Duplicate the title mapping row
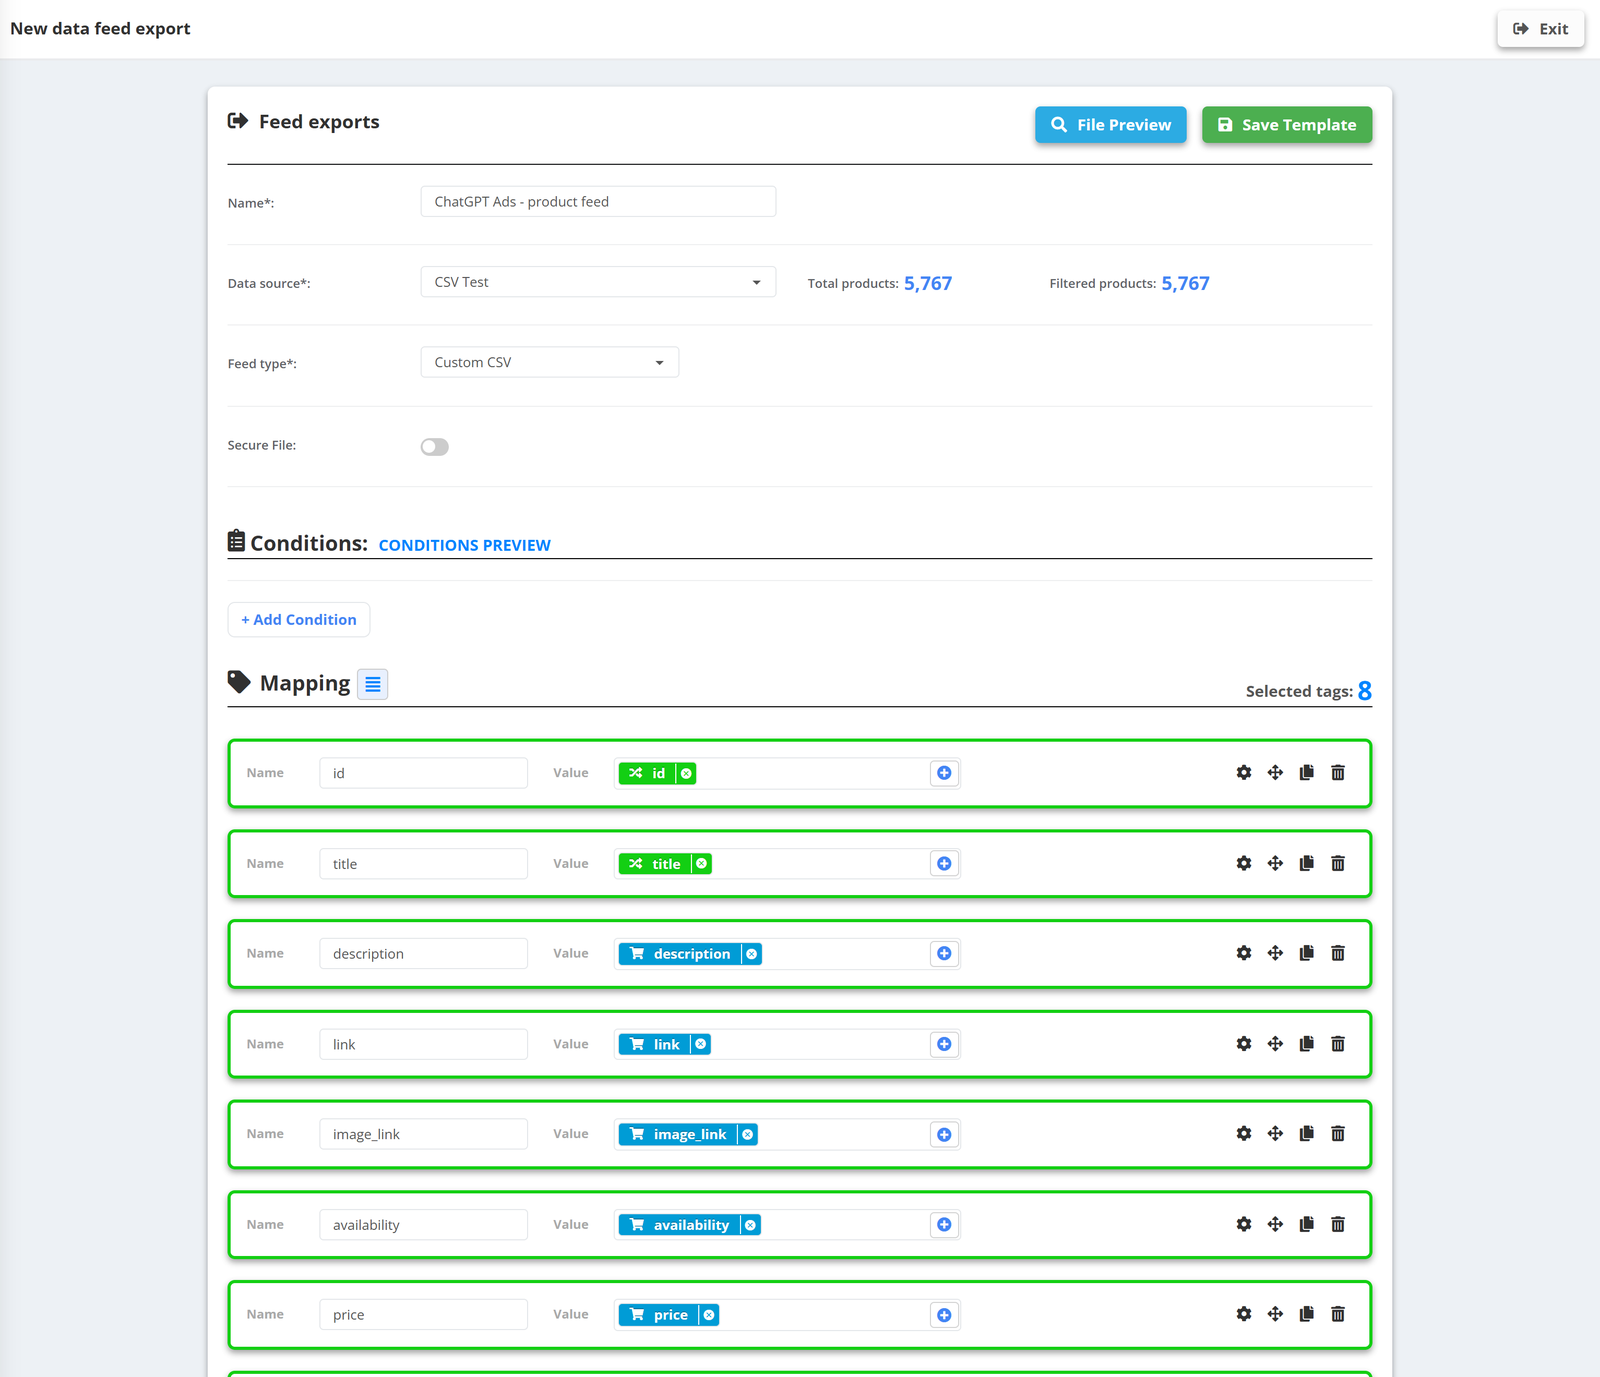 point(1306,863)
